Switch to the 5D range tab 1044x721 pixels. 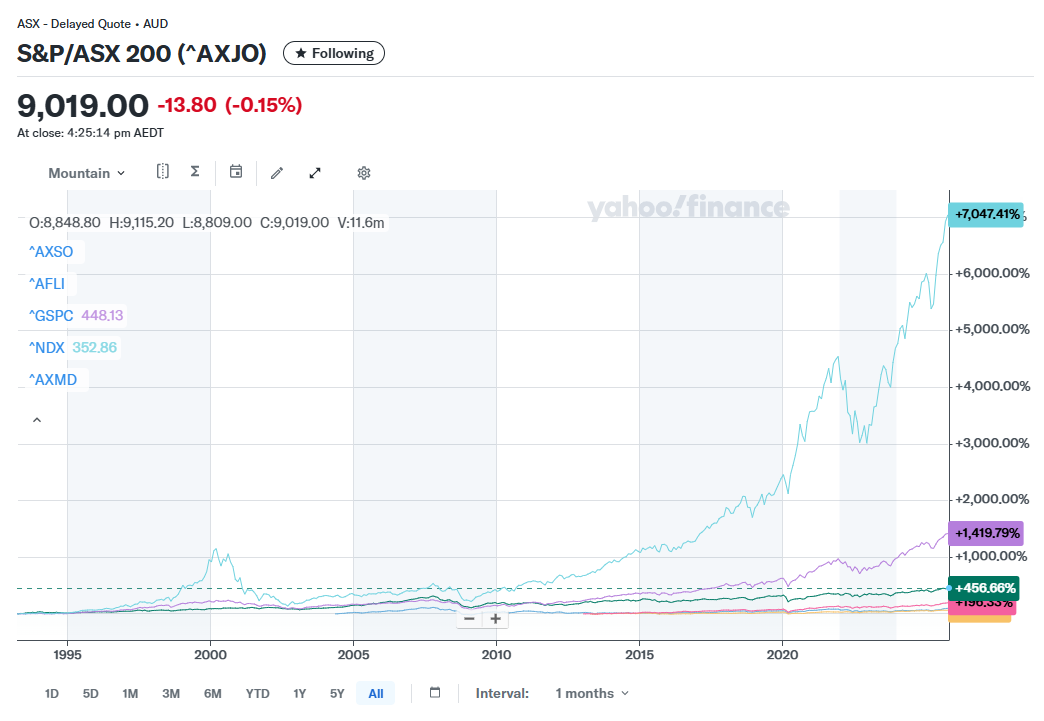(91, 693)
